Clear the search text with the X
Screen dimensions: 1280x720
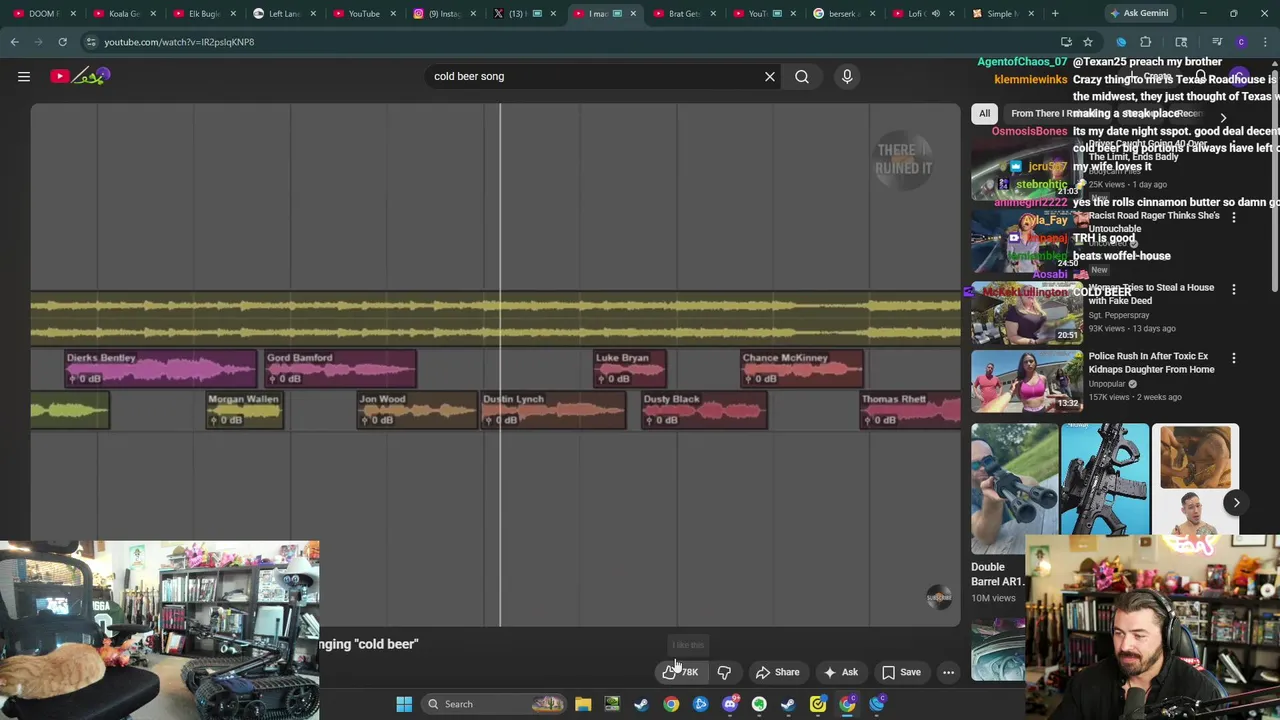[770, 76]
